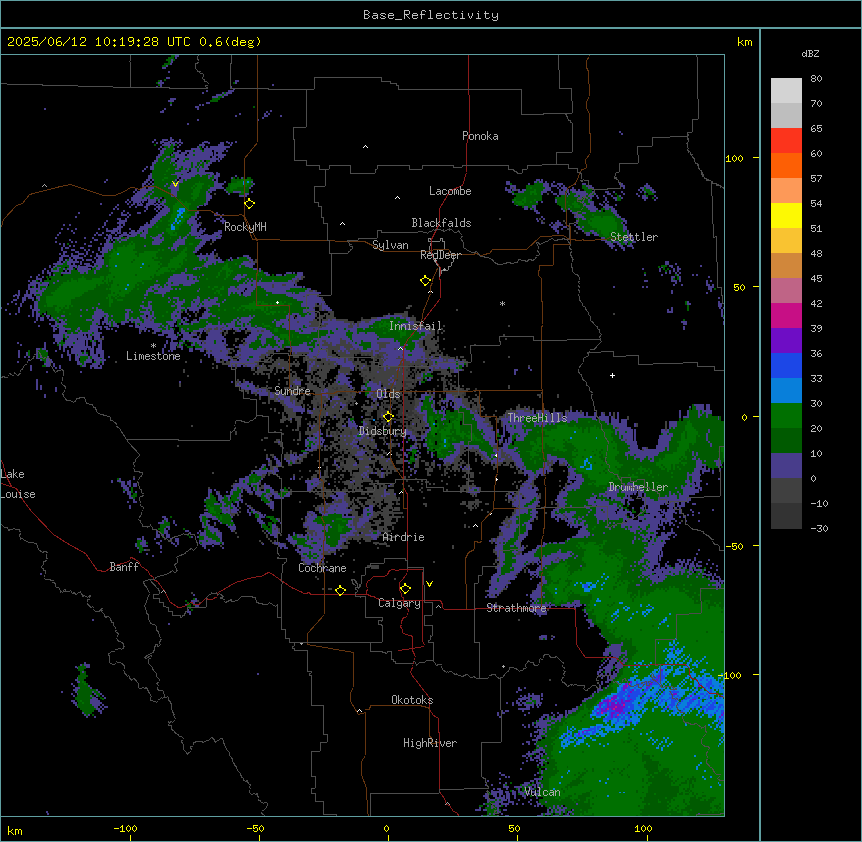862x842 pixels.
Task: Click the 80 value on dBZ legend
Action: (x=816, y=79)
